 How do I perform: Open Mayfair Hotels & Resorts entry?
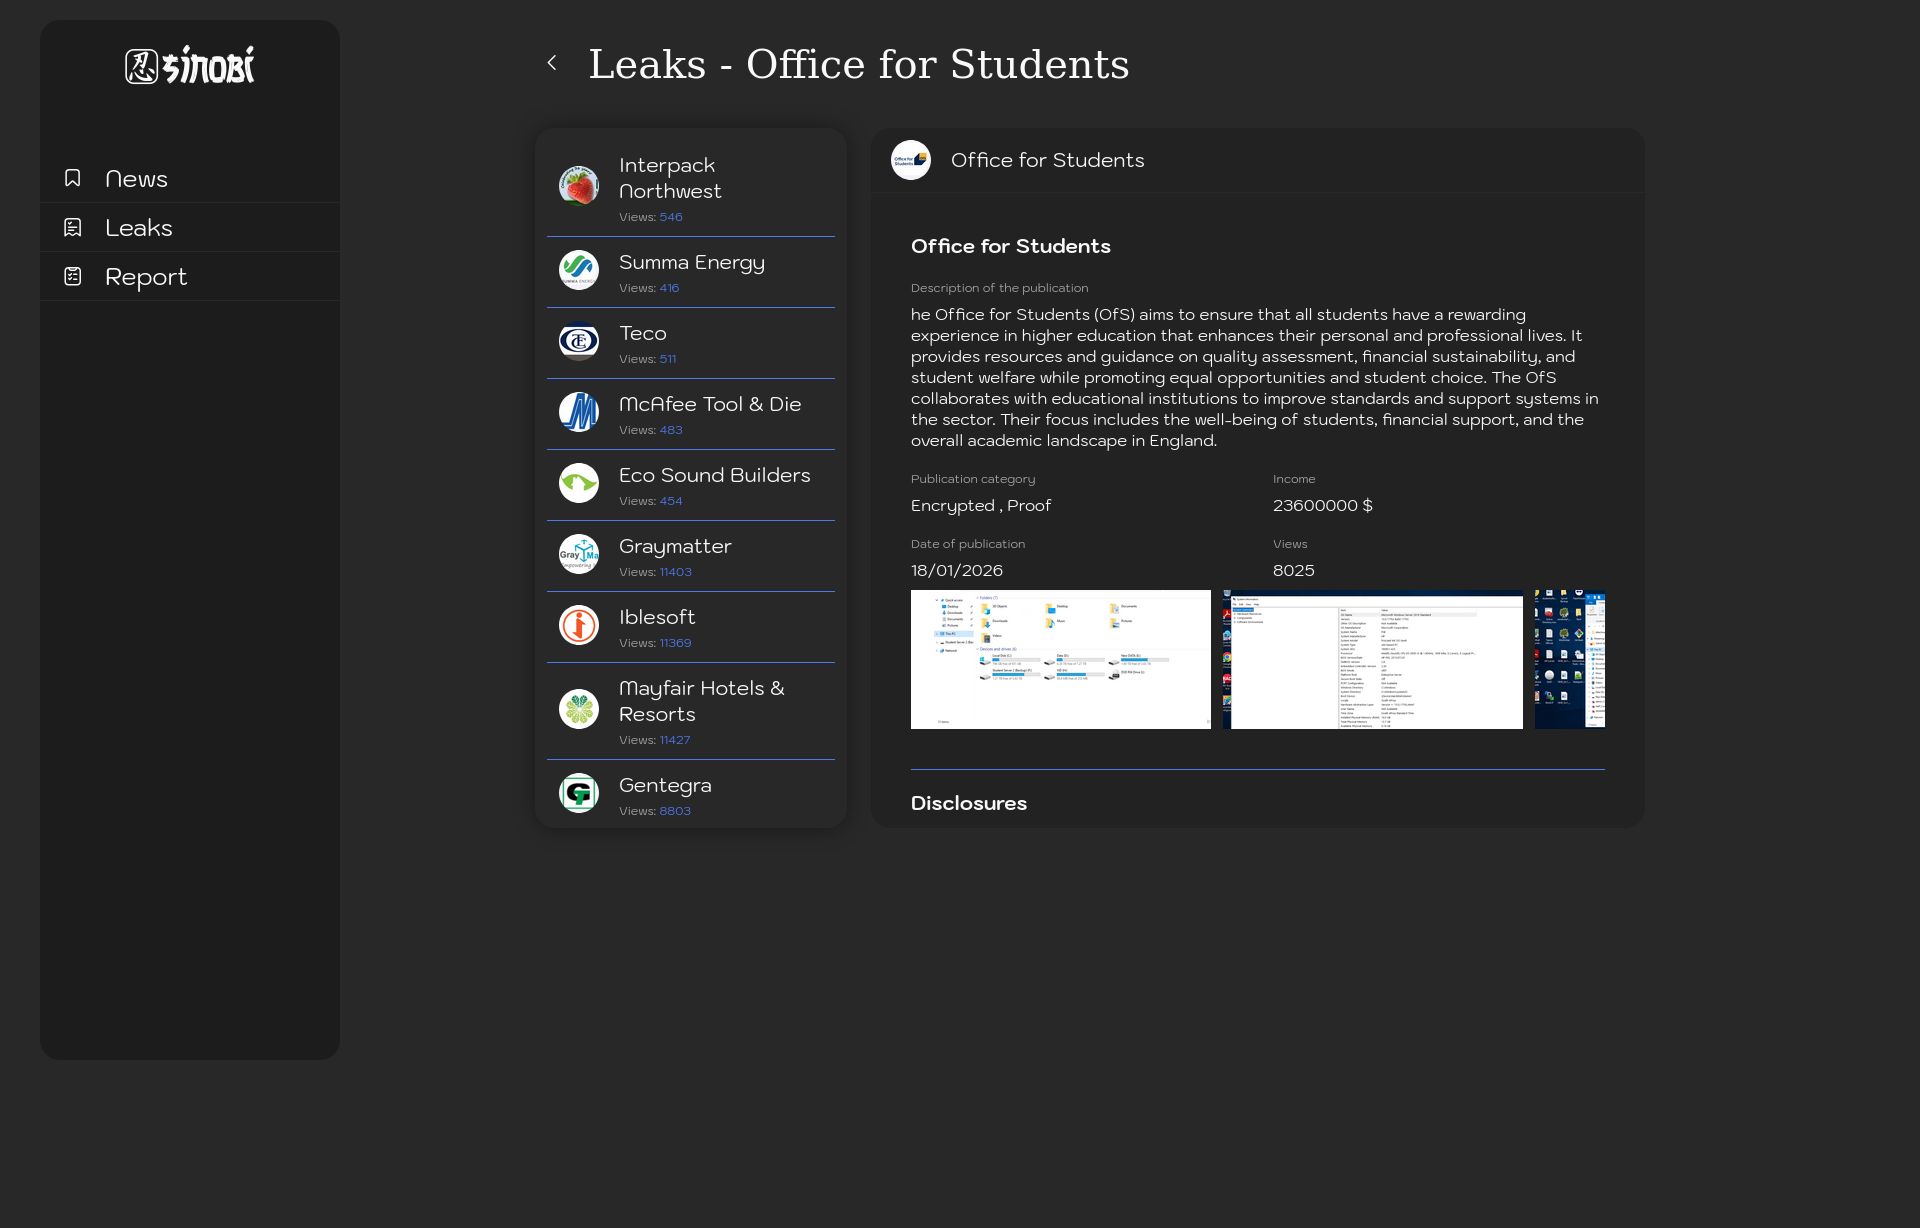(x=701, y=701)
